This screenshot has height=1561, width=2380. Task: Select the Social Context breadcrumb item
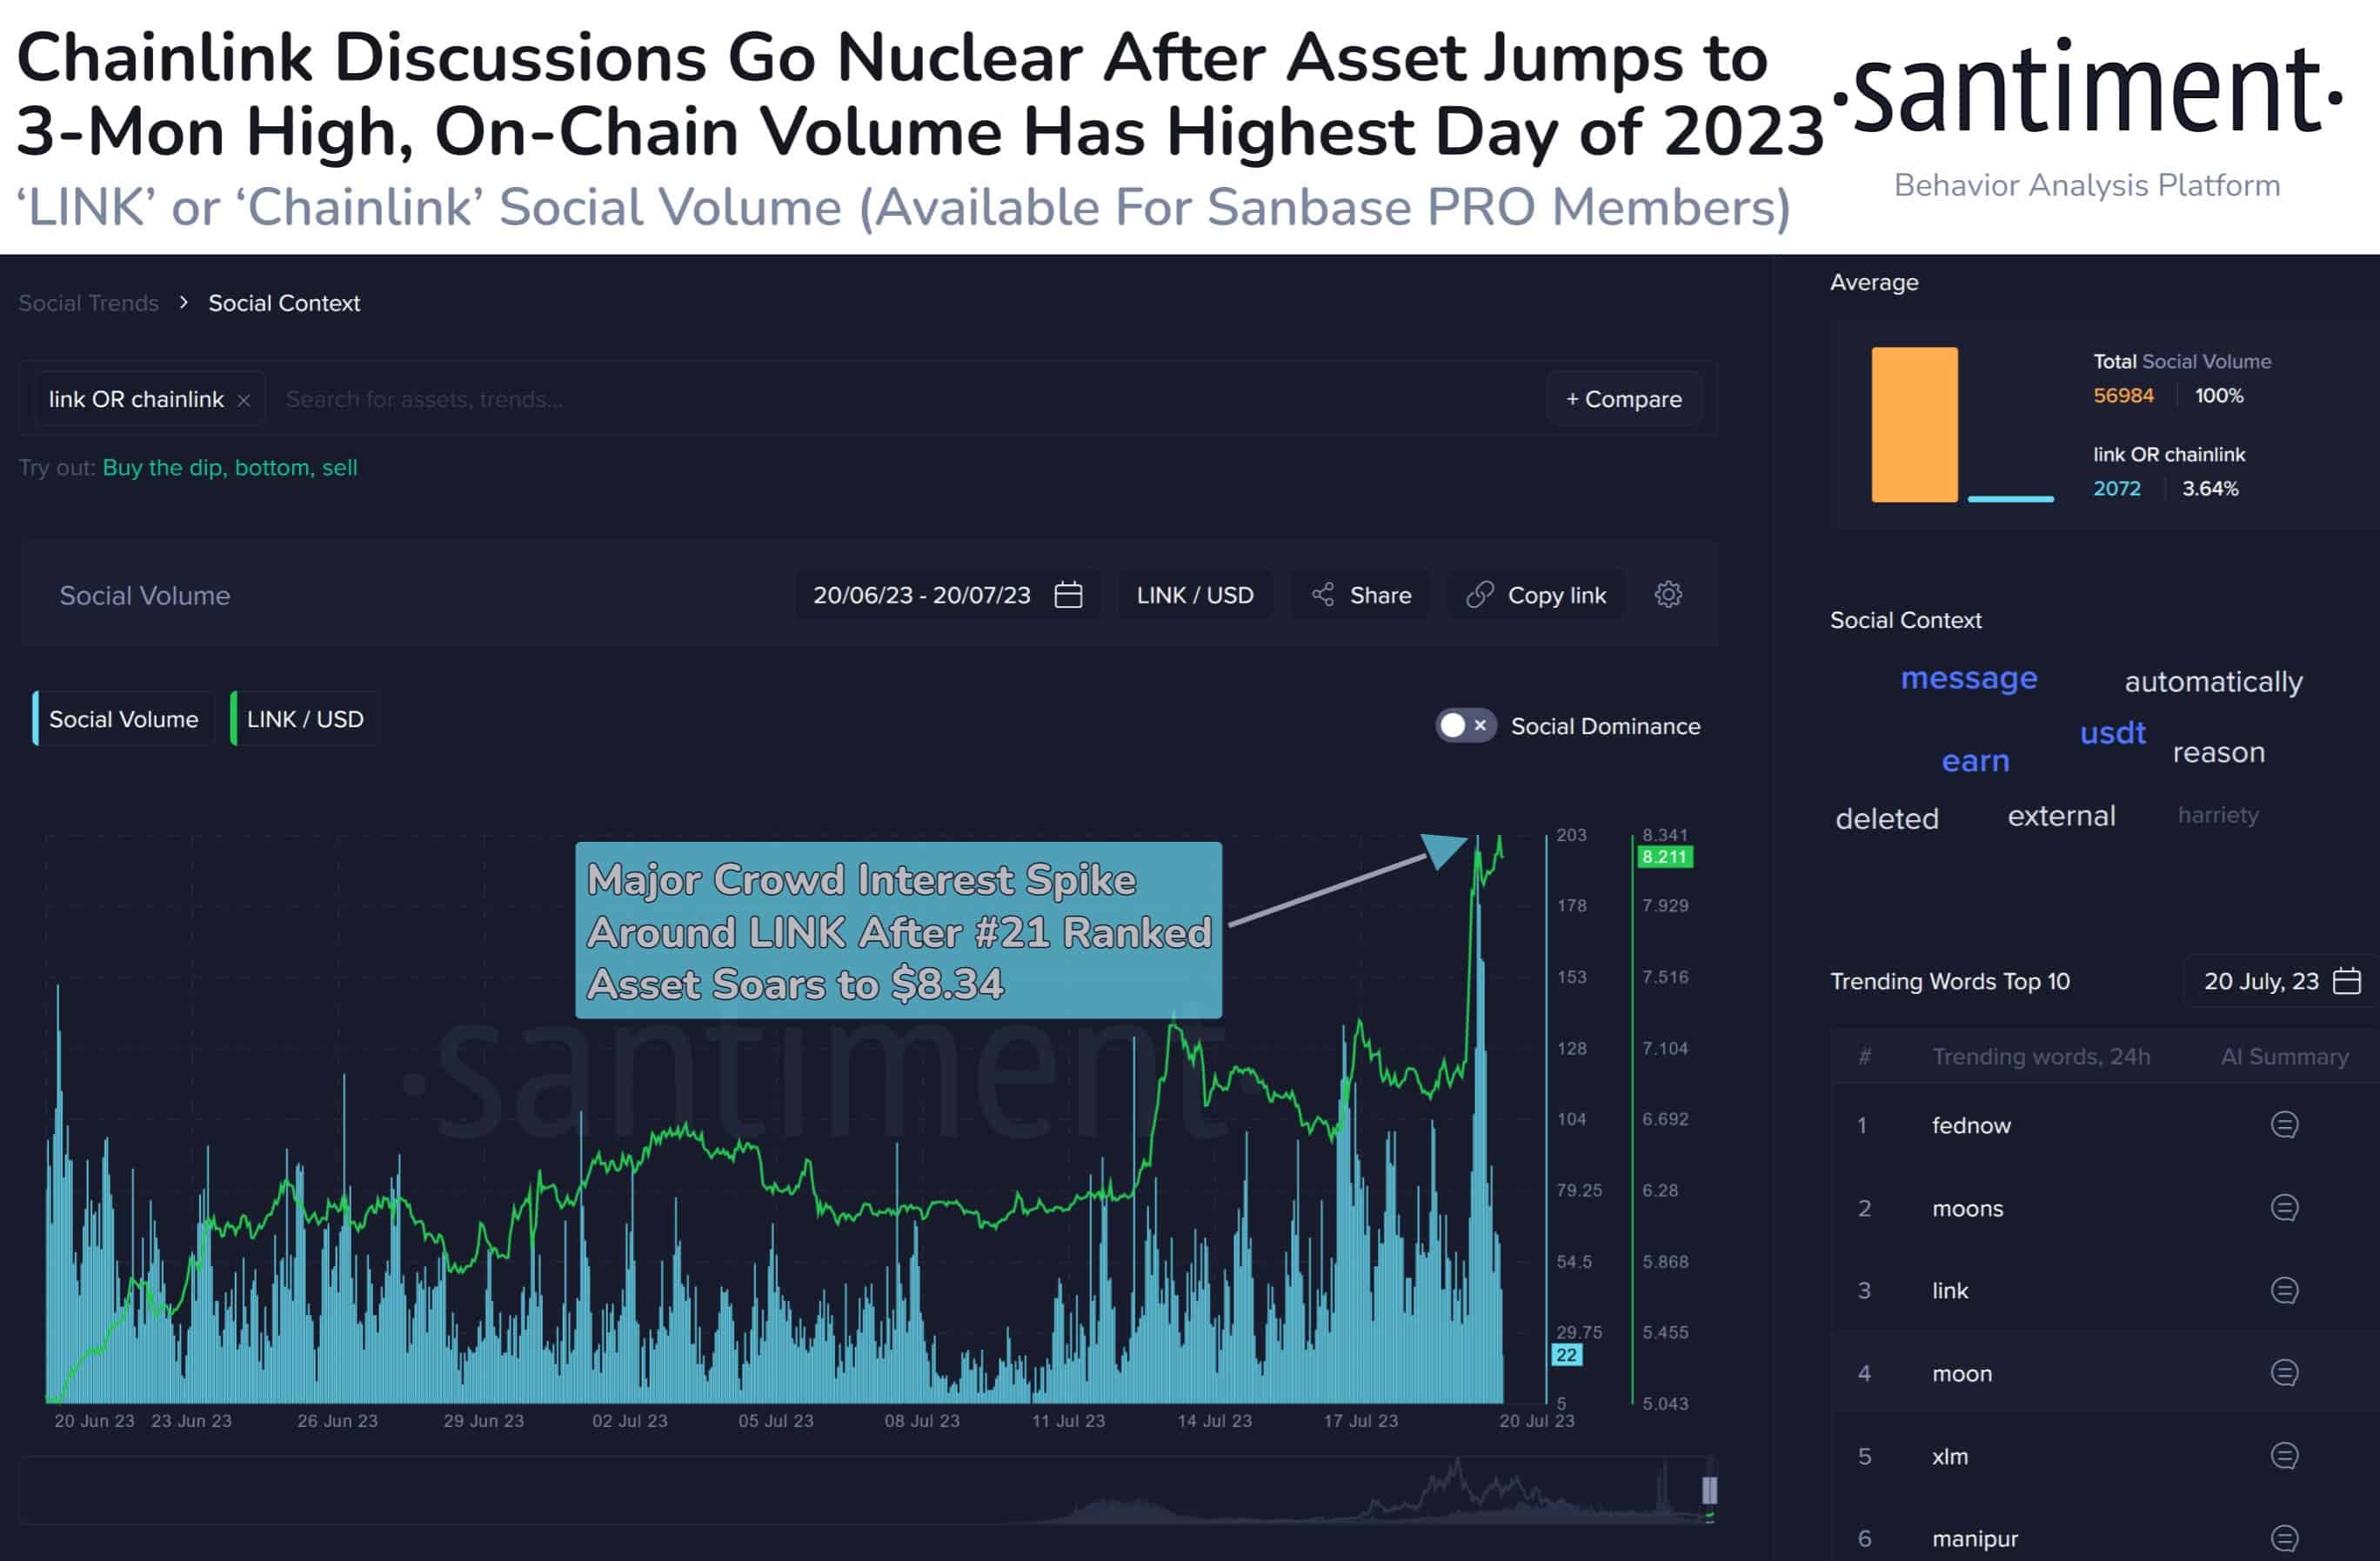pos(284,303)
